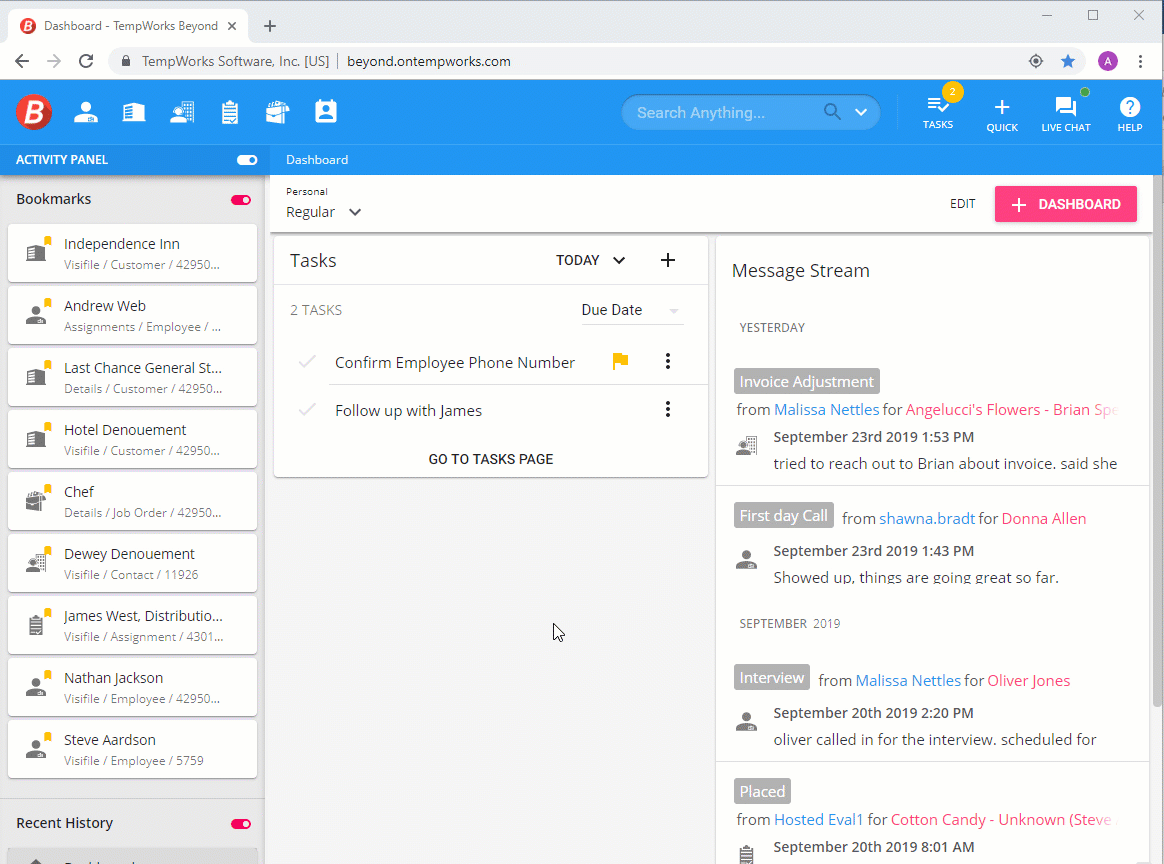Image resolution: width=1164 pixels, height=864 pixels.
Task: Open Chef job order bookmark
Action: [132, 501]
